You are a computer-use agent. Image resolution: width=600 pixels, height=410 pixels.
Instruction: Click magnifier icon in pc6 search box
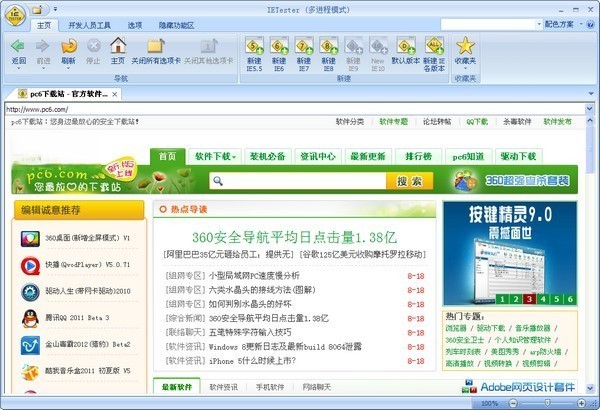click(218, 181)
